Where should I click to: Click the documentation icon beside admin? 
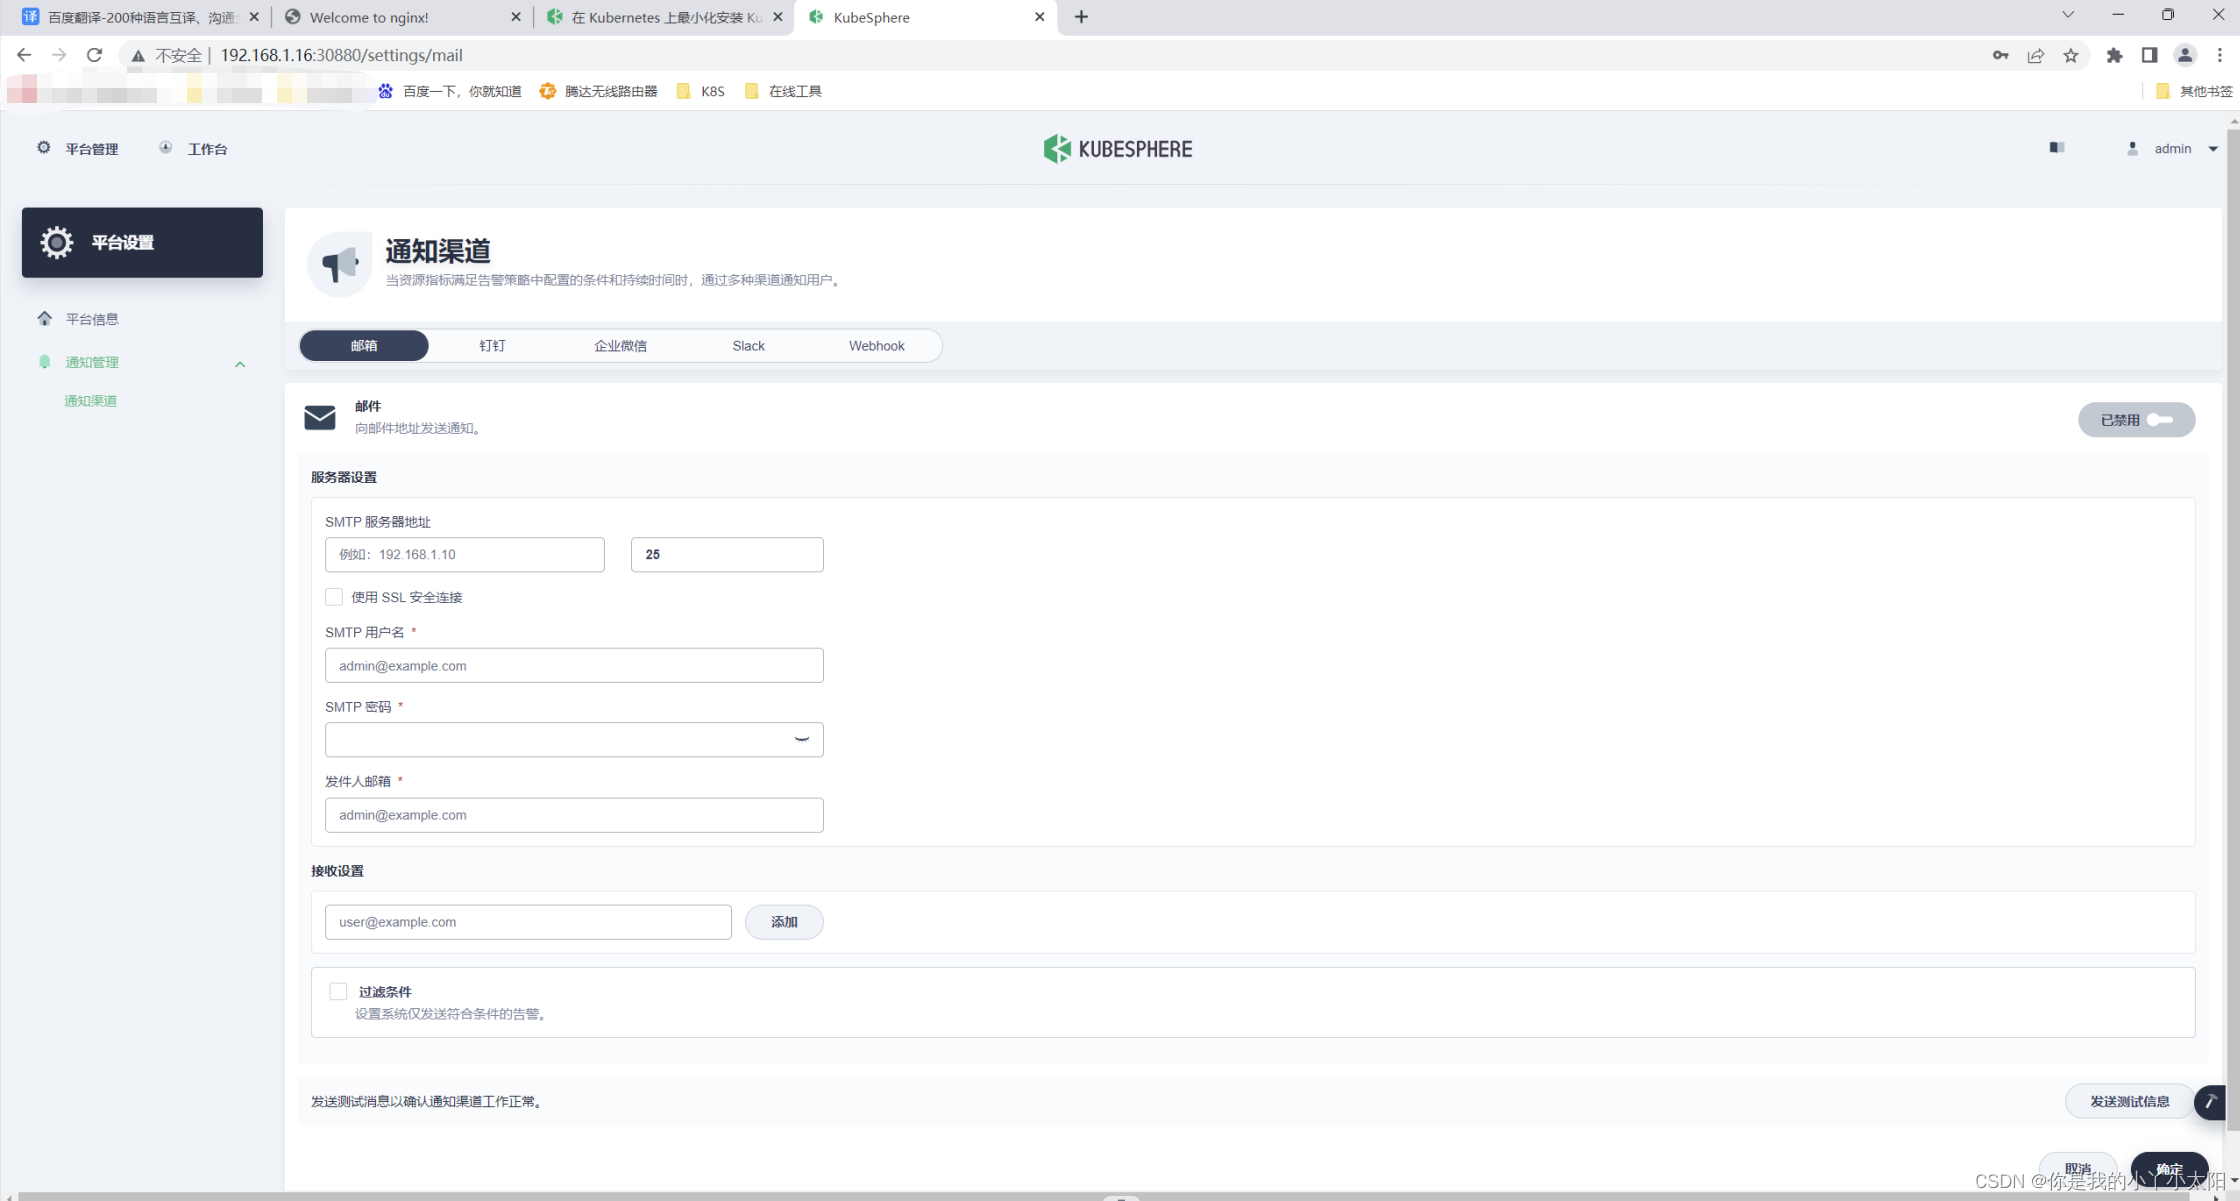2056,148
